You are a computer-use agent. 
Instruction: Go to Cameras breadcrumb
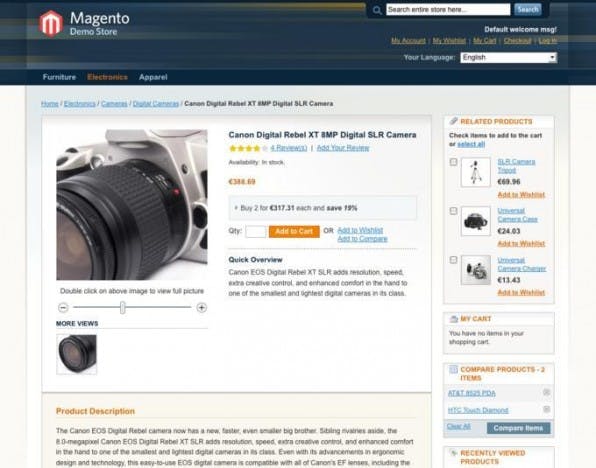[x=114, y=104]
